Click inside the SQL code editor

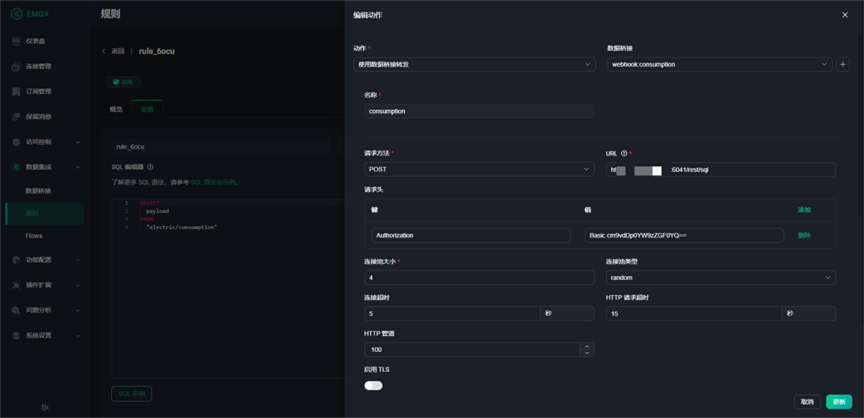(x=228, y=288)
